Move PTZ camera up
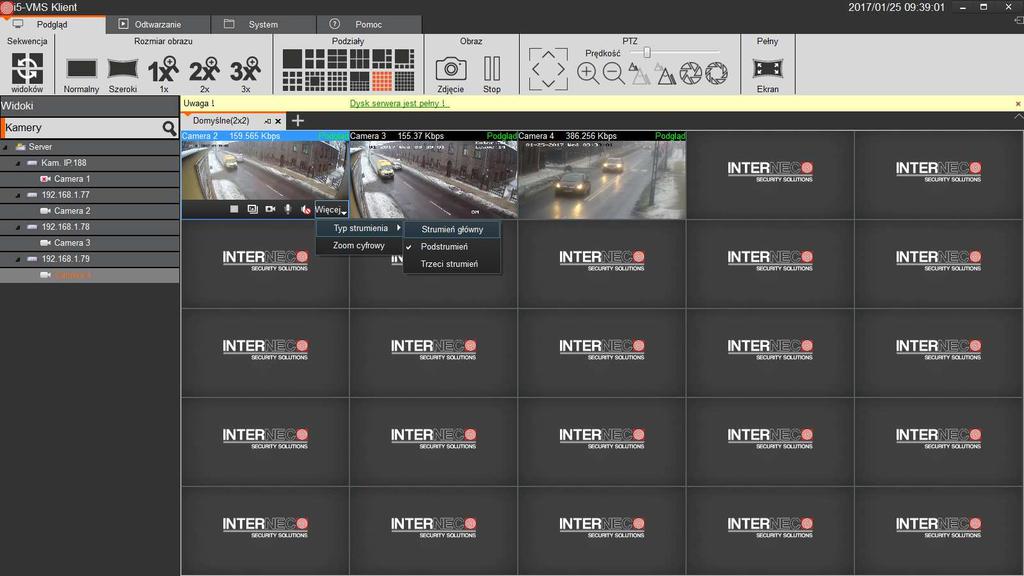Viewport: 1024px width, 576px height. [548, 54]
